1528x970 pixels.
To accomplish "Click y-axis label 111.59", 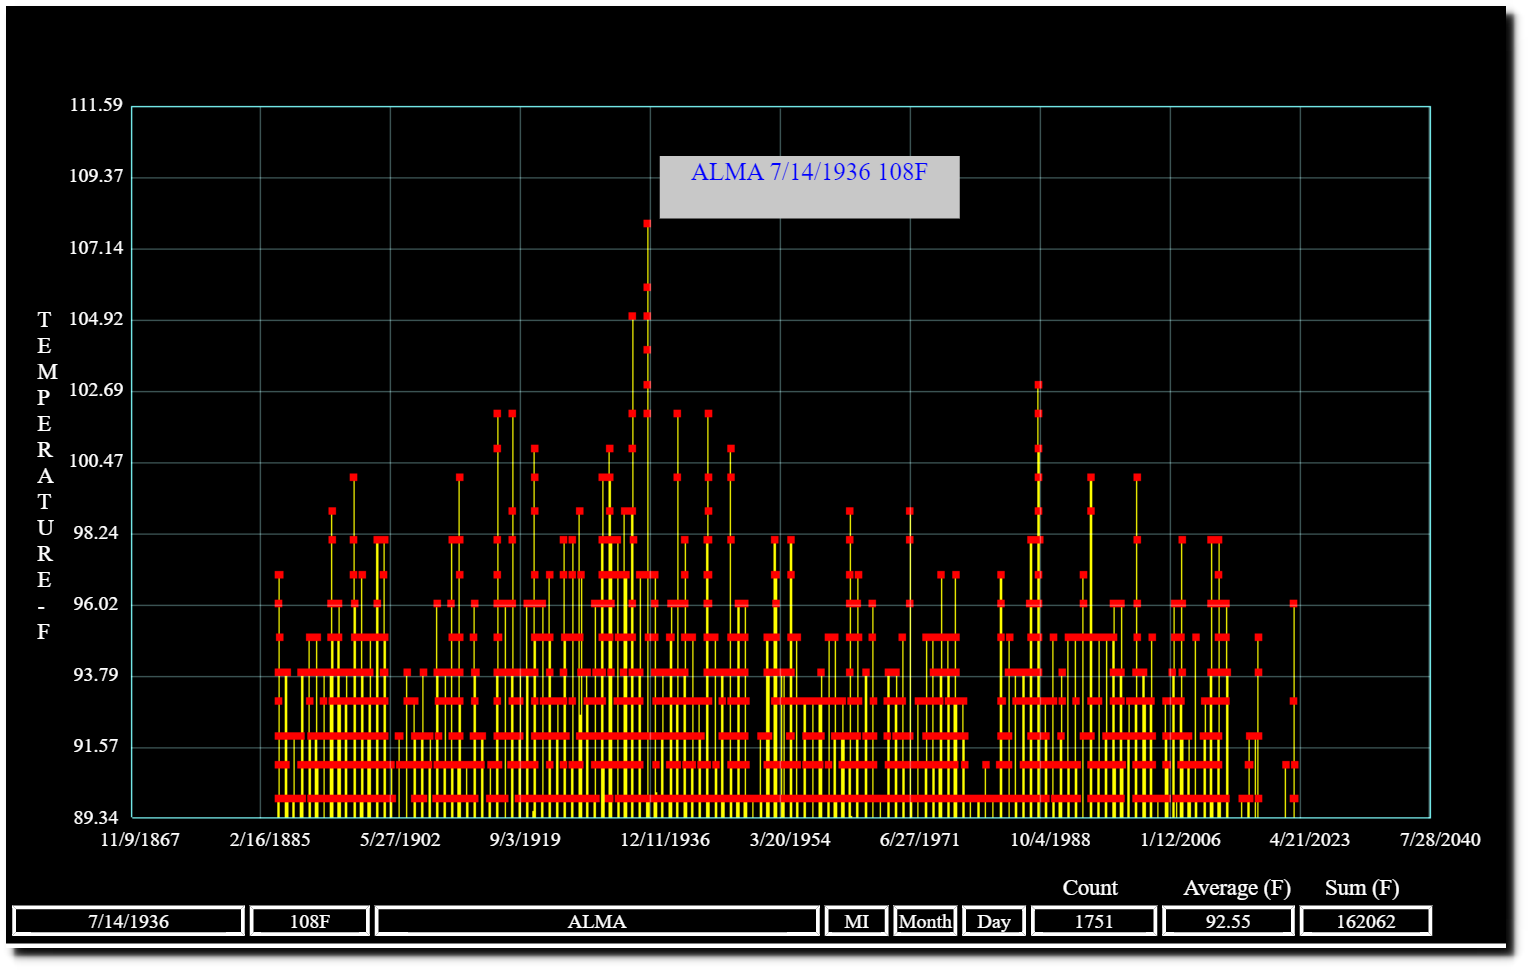I will click(x=96, y=105).
